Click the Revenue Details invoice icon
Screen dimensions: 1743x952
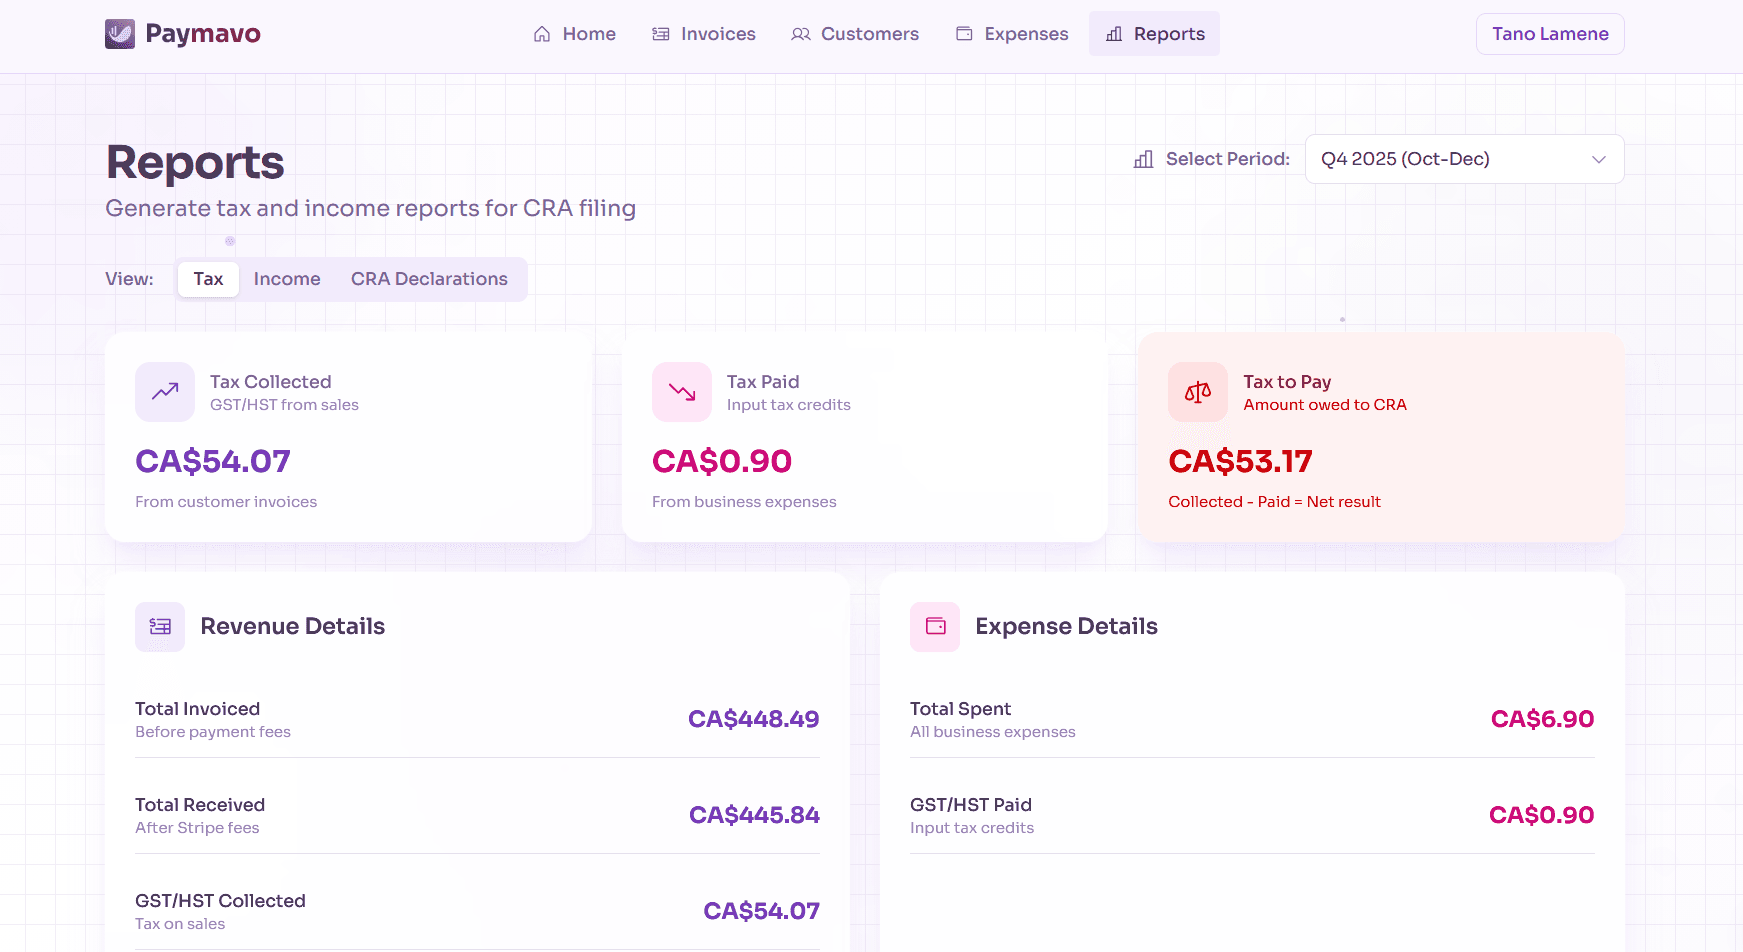[159, 626]
